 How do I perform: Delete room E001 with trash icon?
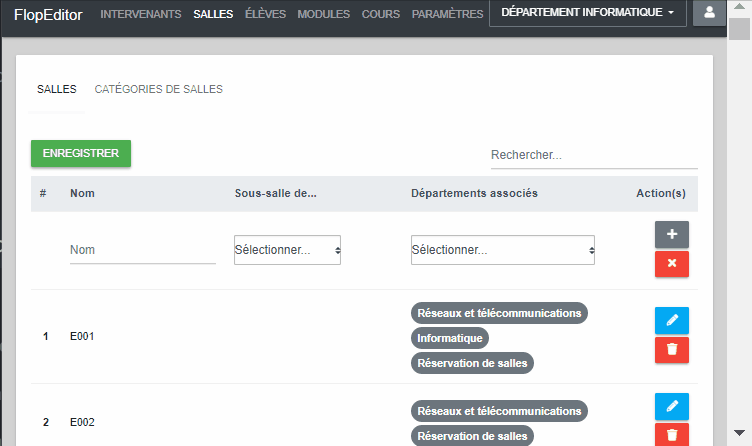click(x=672, y=350)
